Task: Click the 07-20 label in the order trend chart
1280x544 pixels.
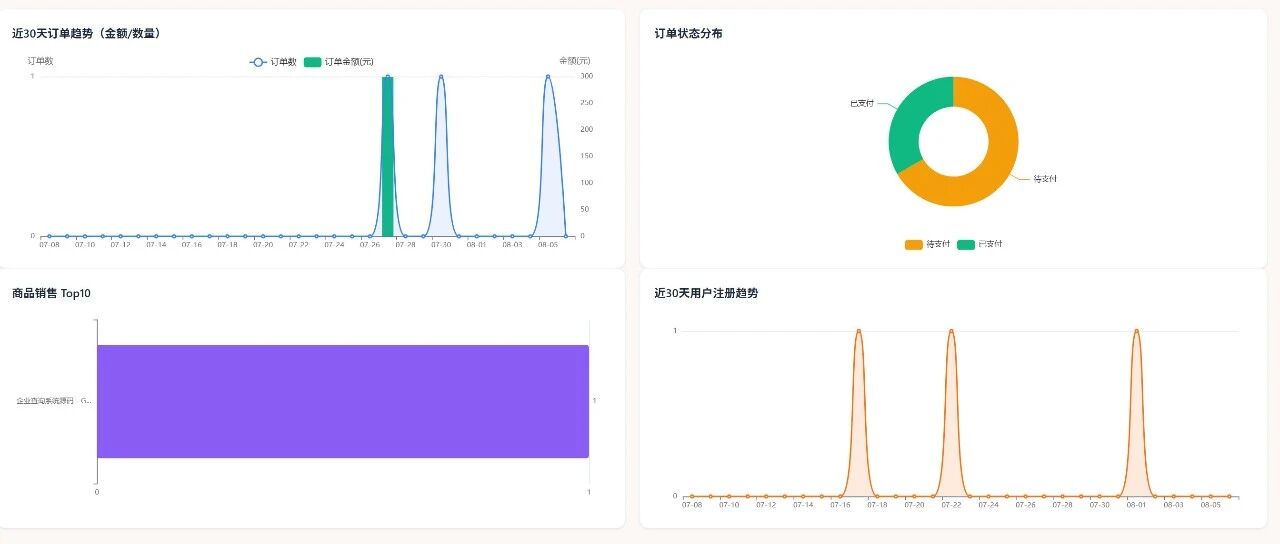Action: (x=263, y=244)
